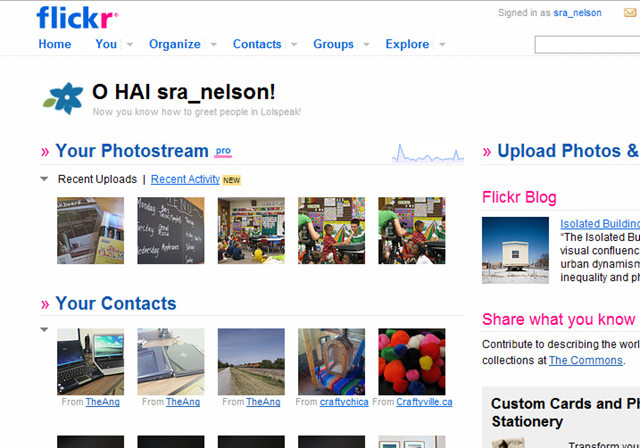Click the O HAI sra_nelson! greeting
This screenshot has height=448, width=640.
tap(184, 92)
